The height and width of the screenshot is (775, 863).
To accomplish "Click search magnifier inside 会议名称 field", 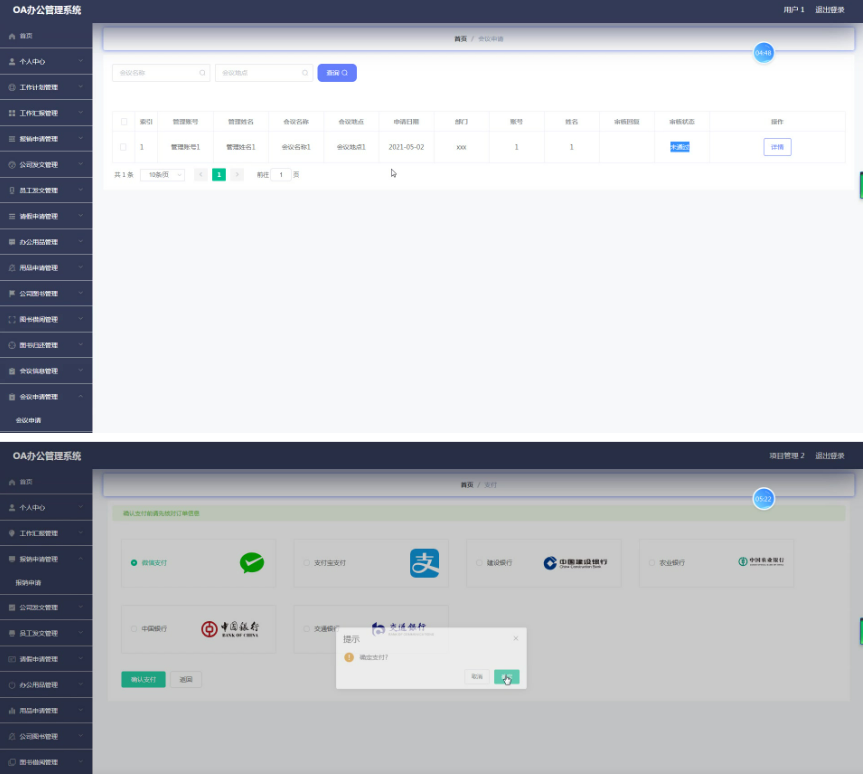I will [x=202, y=73].
